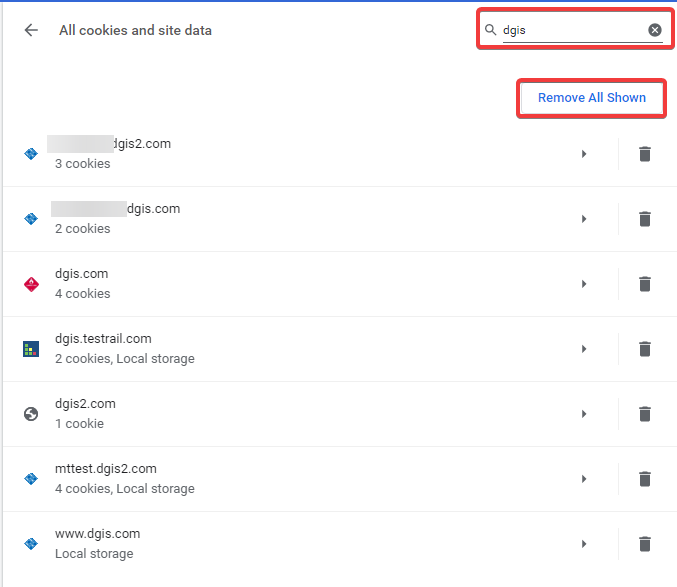This screenshot has width=677, height=587.
Task: Click the dgis.com red favicon
Action: tap(31, 284)
